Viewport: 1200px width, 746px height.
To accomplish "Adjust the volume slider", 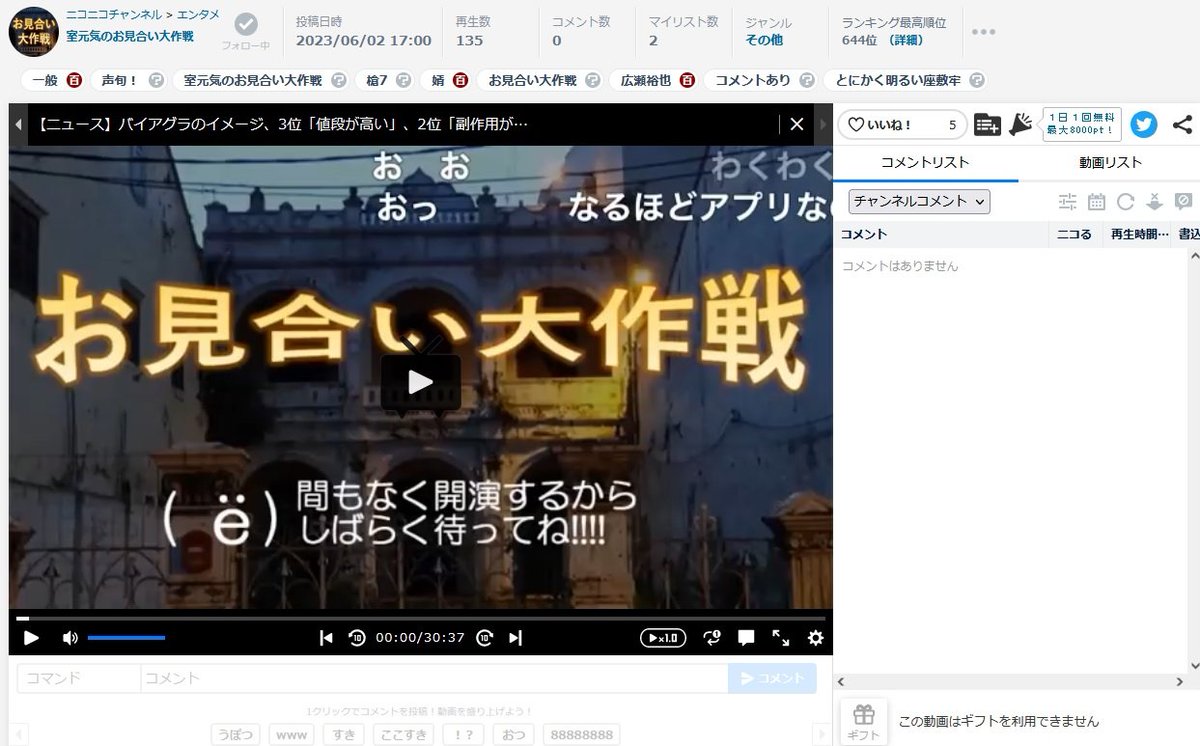I will point(128,636).
